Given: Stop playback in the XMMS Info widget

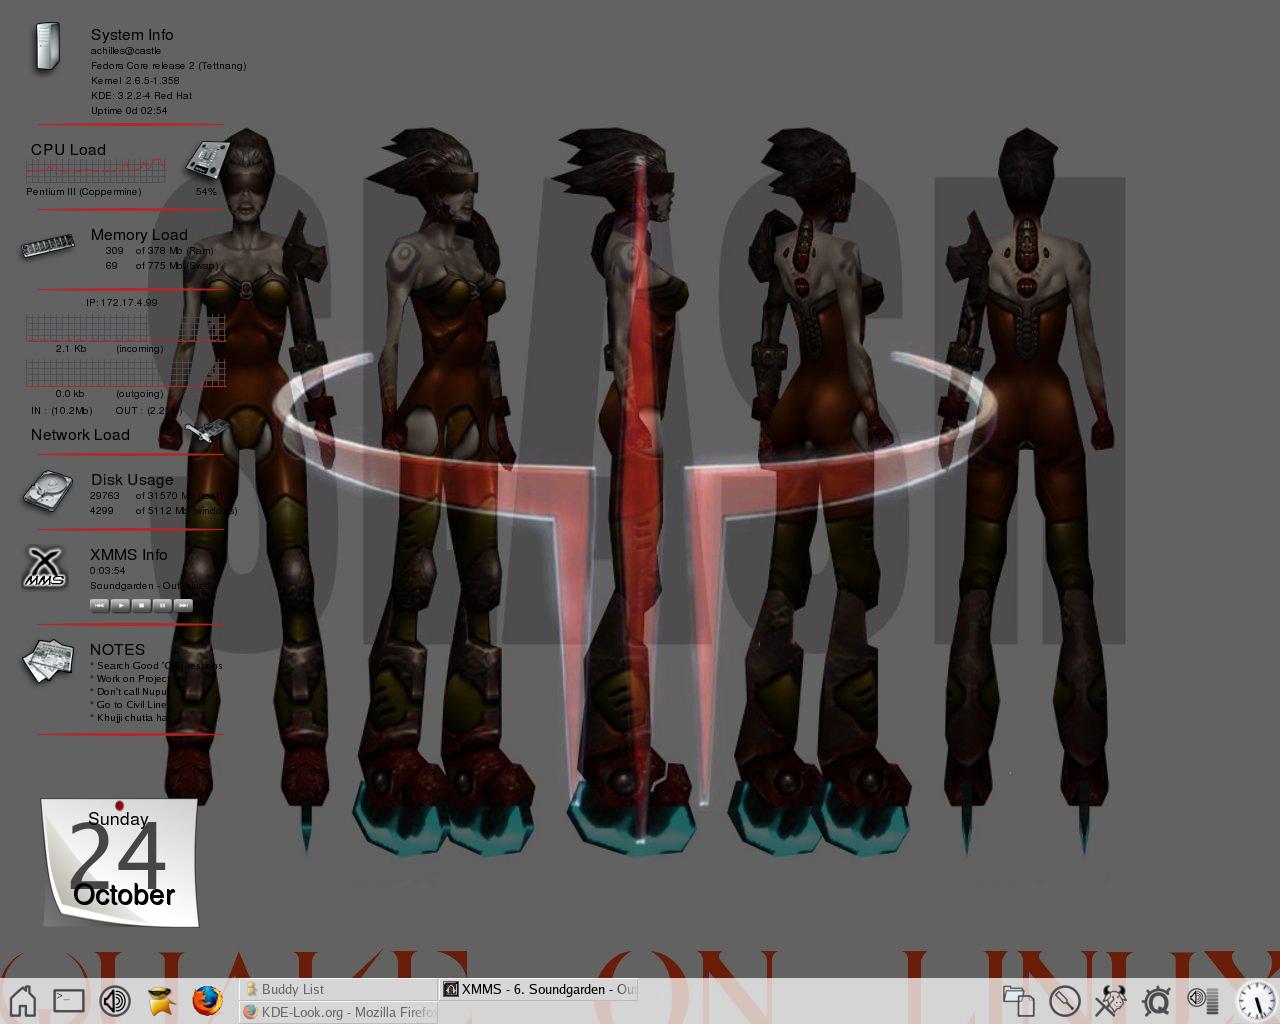Looking at the screenshot, I should pyautogui.click(x=141, y=605).
